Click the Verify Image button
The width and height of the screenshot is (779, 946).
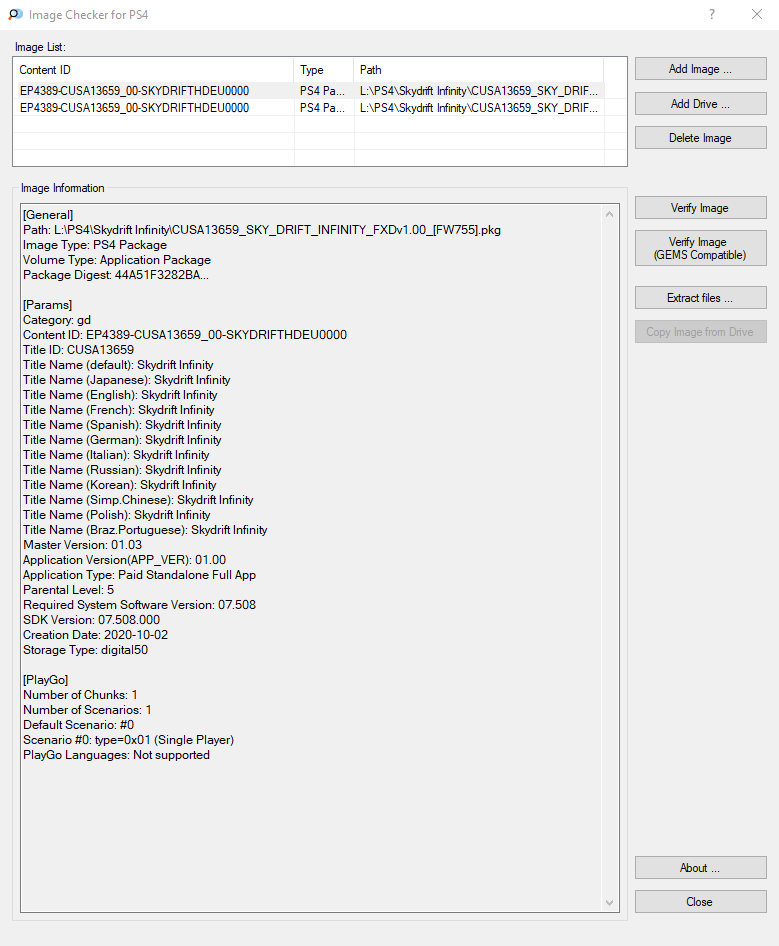click(701, 208)
